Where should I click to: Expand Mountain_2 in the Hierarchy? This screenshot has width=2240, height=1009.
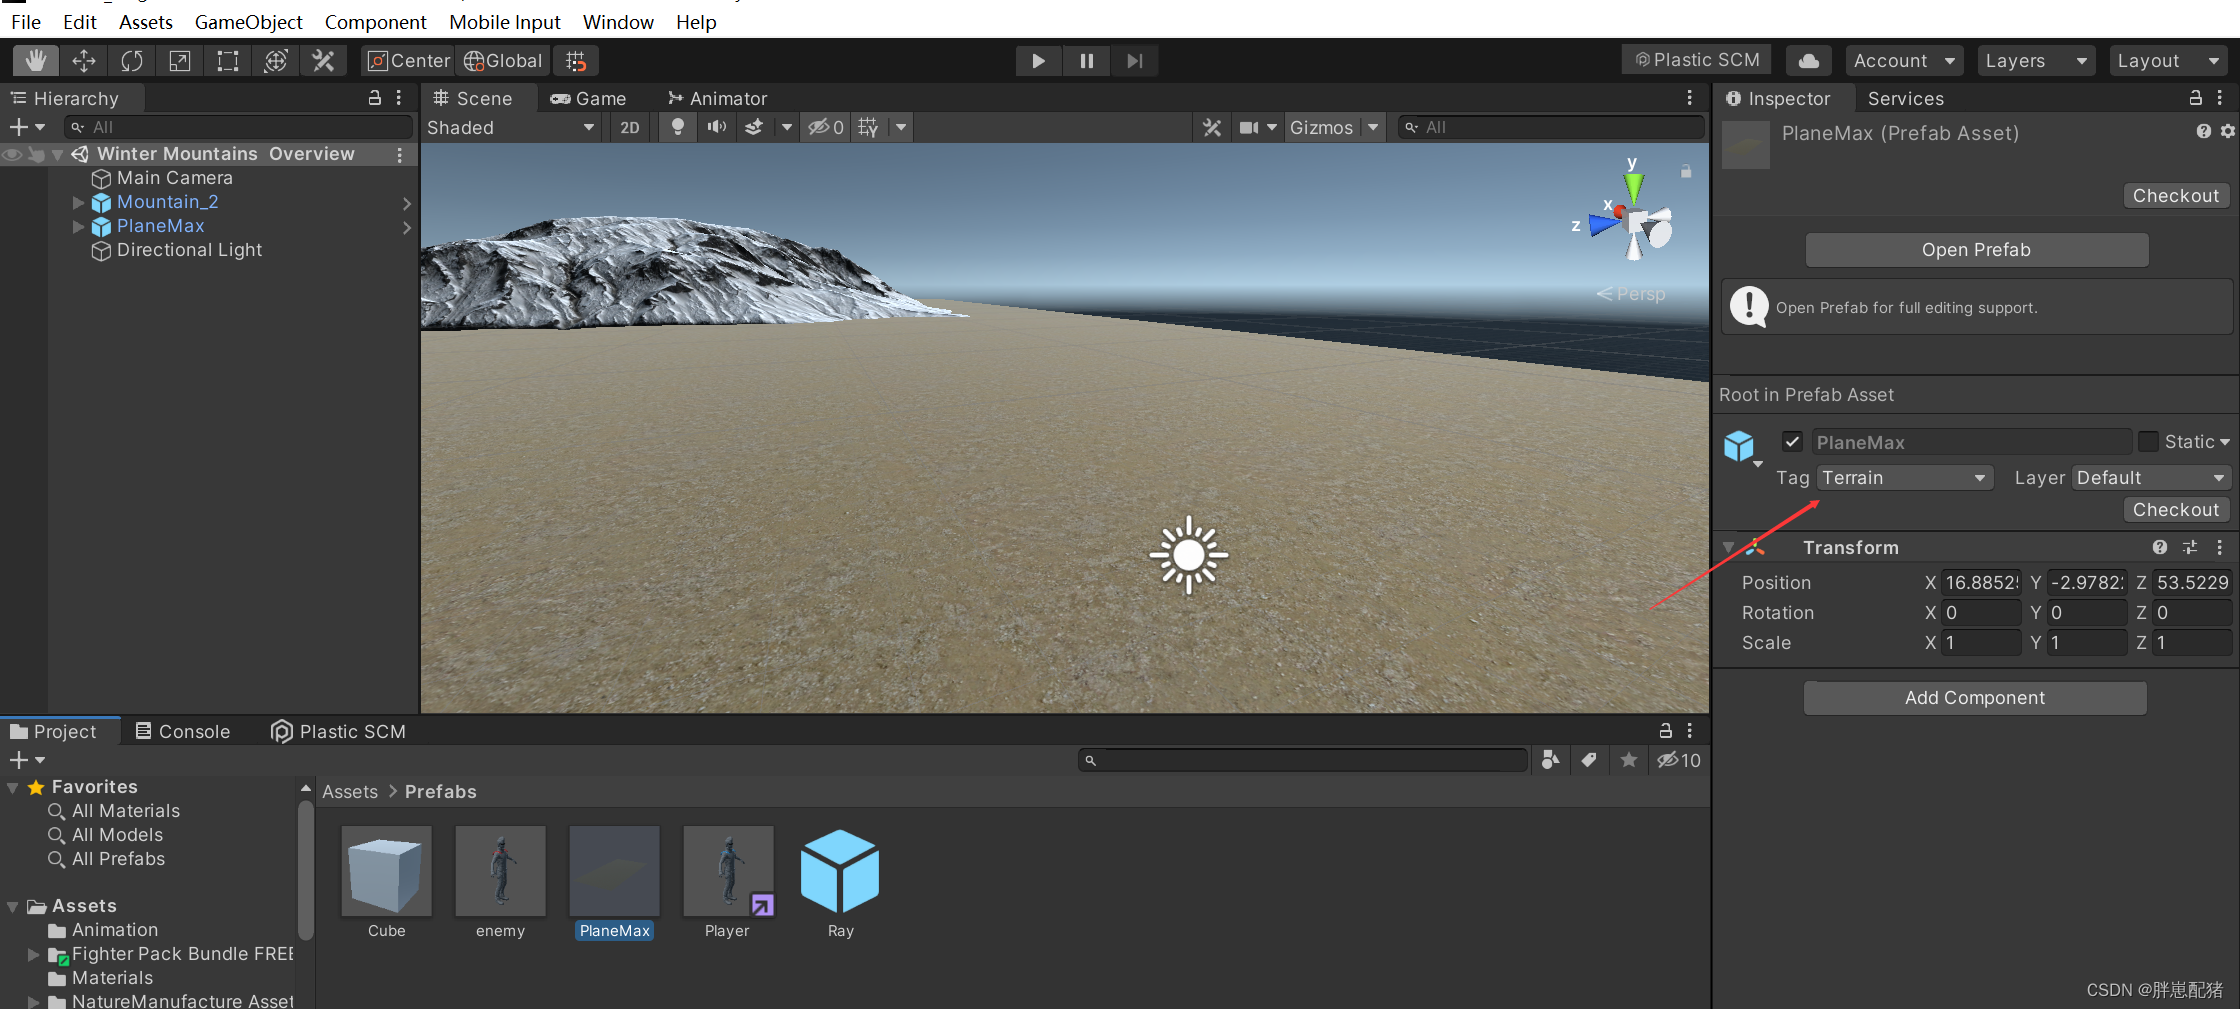(79, 202)
